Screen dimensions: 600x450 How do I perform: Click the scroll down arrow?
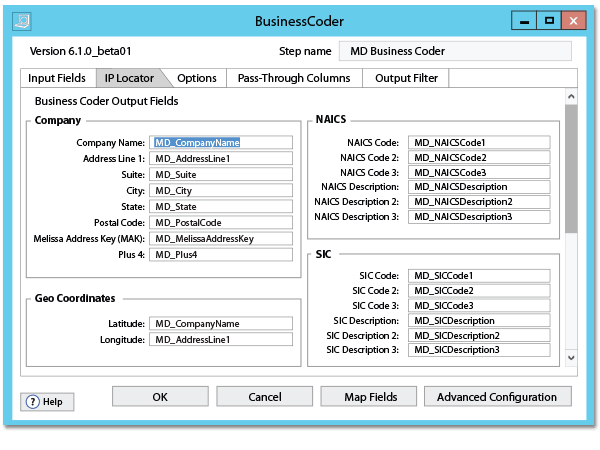(x=571, y=358)
